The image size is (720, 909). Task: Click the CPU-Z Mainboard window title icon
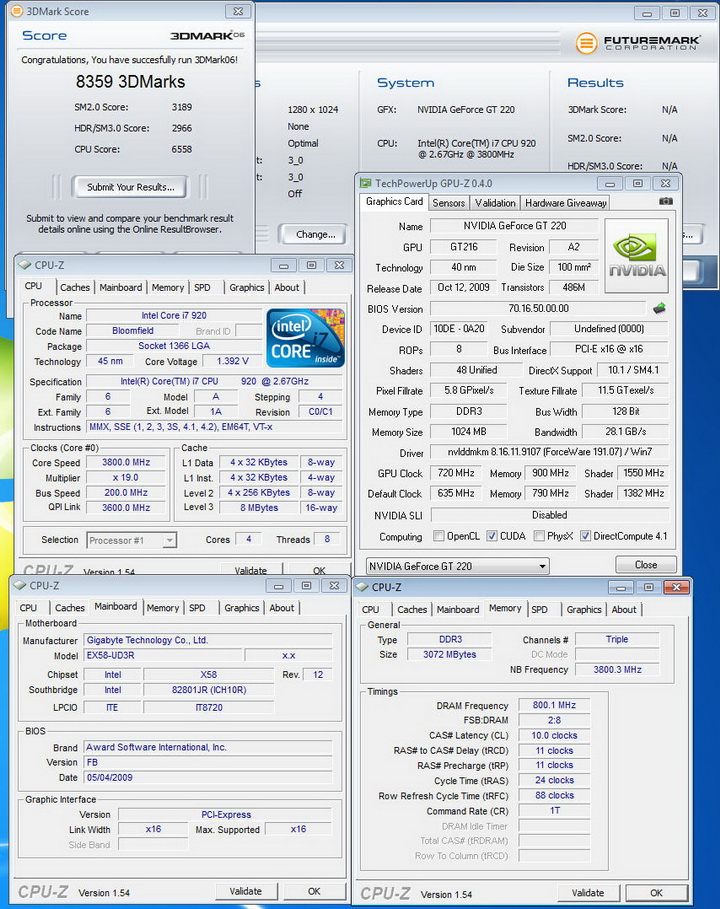[x=20, y=586]
